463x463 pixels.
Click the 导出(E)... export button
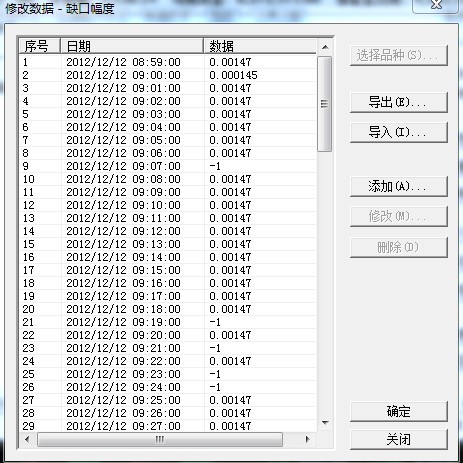[399, 102]
